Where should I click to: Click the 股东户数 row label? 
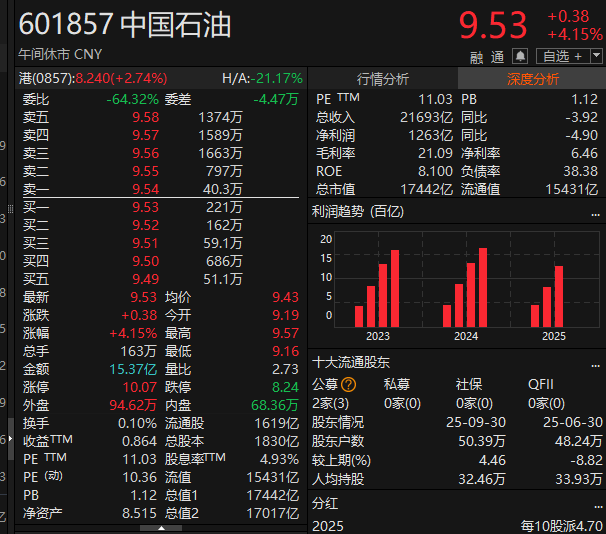[337, 441]
